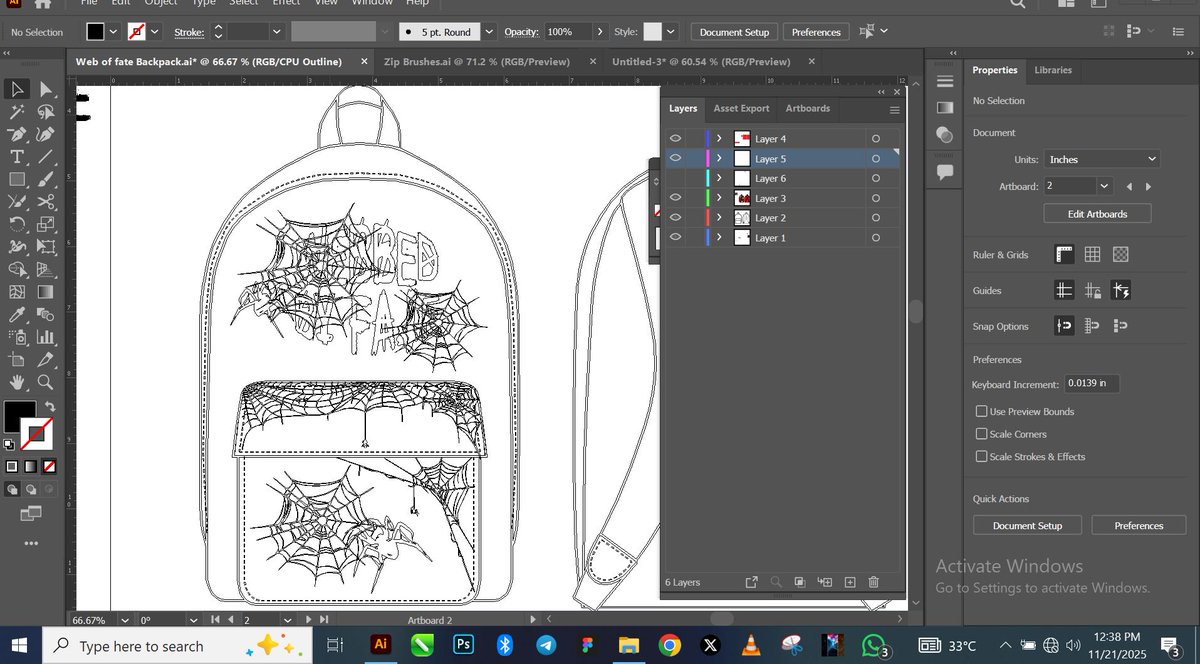
Task: Click Edit Artboards button
Action: 1097,214
